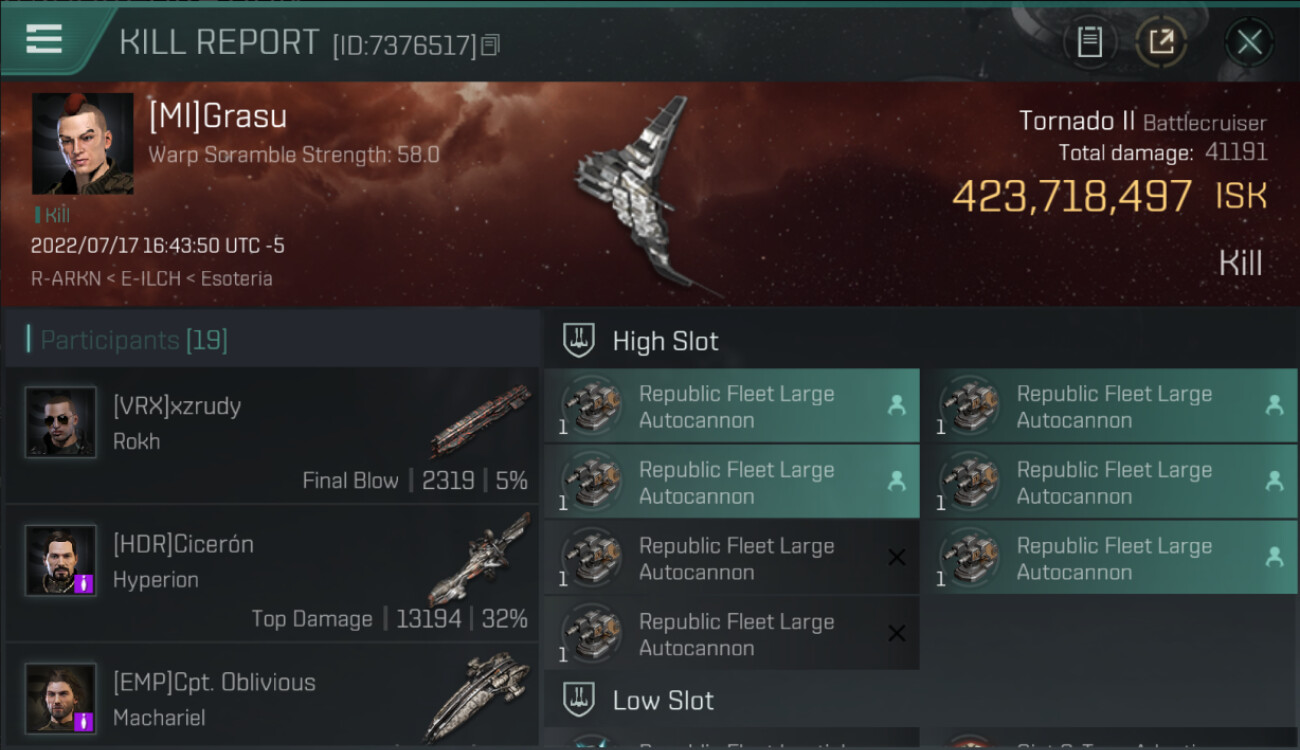
Task: Click the Participants header
Action: 134,340
